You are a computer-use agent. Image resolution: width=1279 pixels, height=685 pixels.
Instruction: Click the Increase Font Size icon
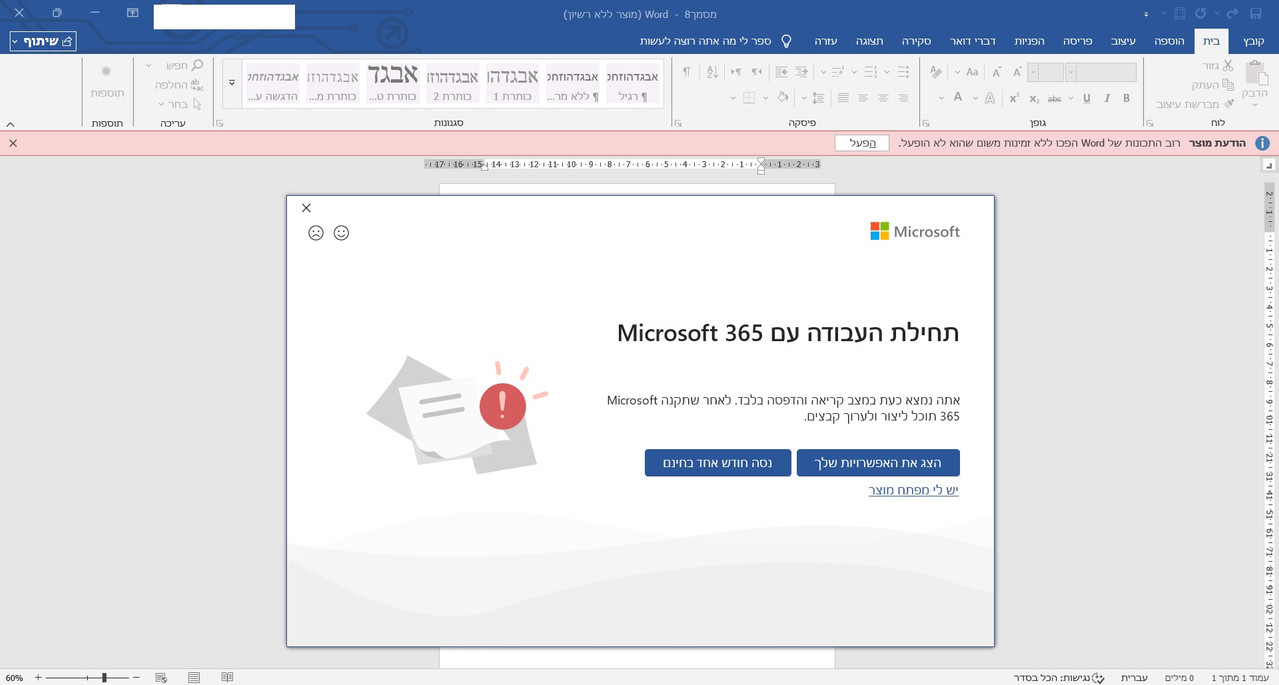point(1017,72)
